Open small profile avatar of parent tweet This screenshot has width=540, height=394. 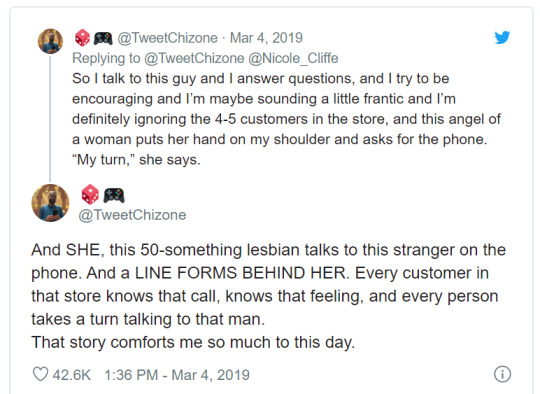(50, 41)
